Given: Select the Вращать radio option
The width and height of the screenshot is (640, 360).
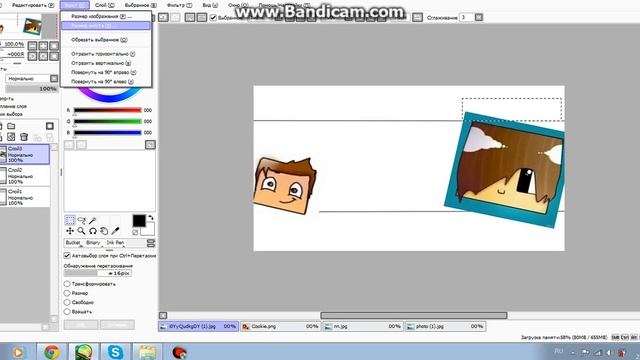Looking at the screenshot, I should pyautogui.click(x=67, y=312).
